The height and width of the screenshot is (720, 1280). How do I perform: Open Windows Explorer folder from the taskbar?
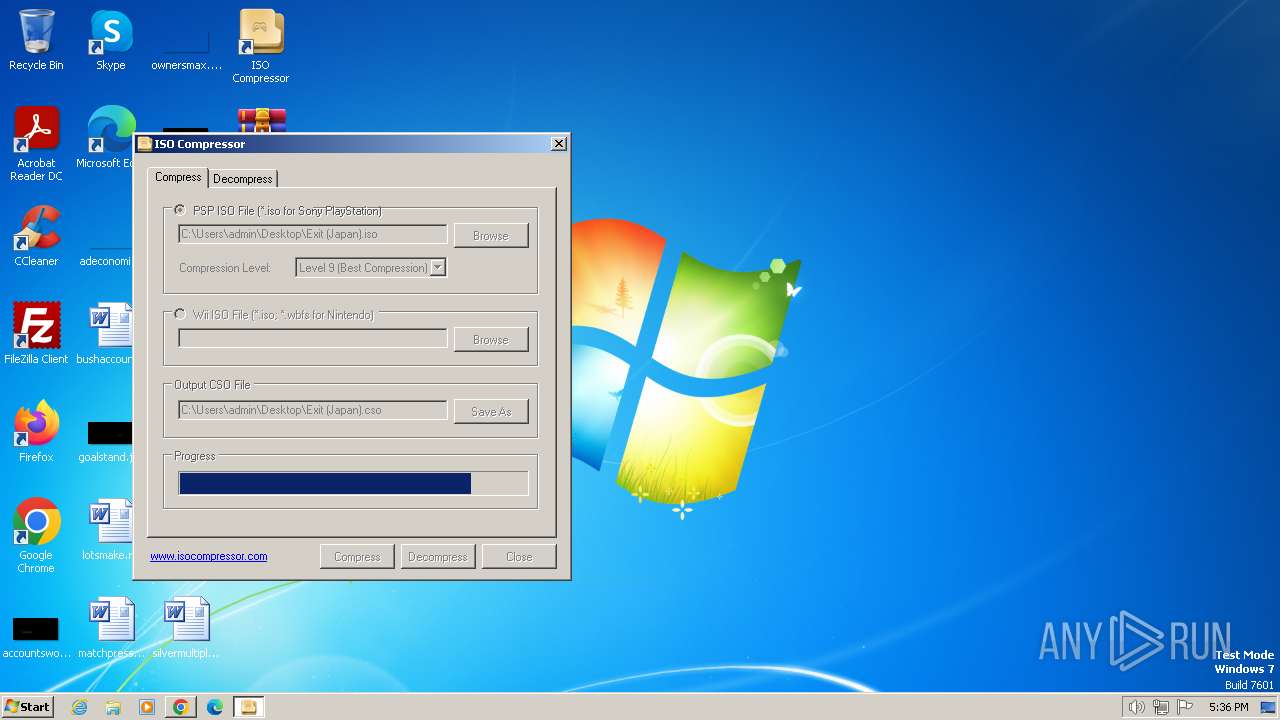click(113, 707)
